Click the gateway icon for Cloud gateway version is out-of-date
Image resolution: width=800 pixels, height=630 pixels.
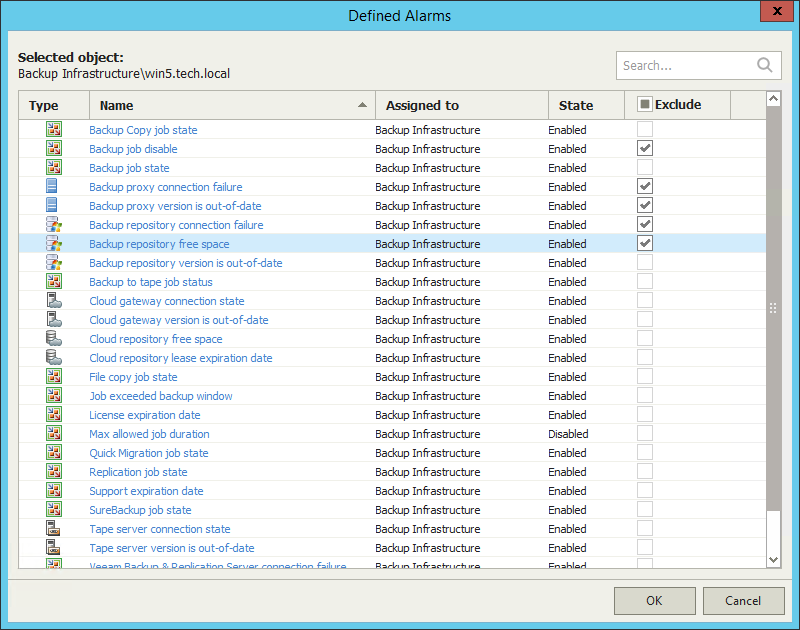tap(54, 319)
